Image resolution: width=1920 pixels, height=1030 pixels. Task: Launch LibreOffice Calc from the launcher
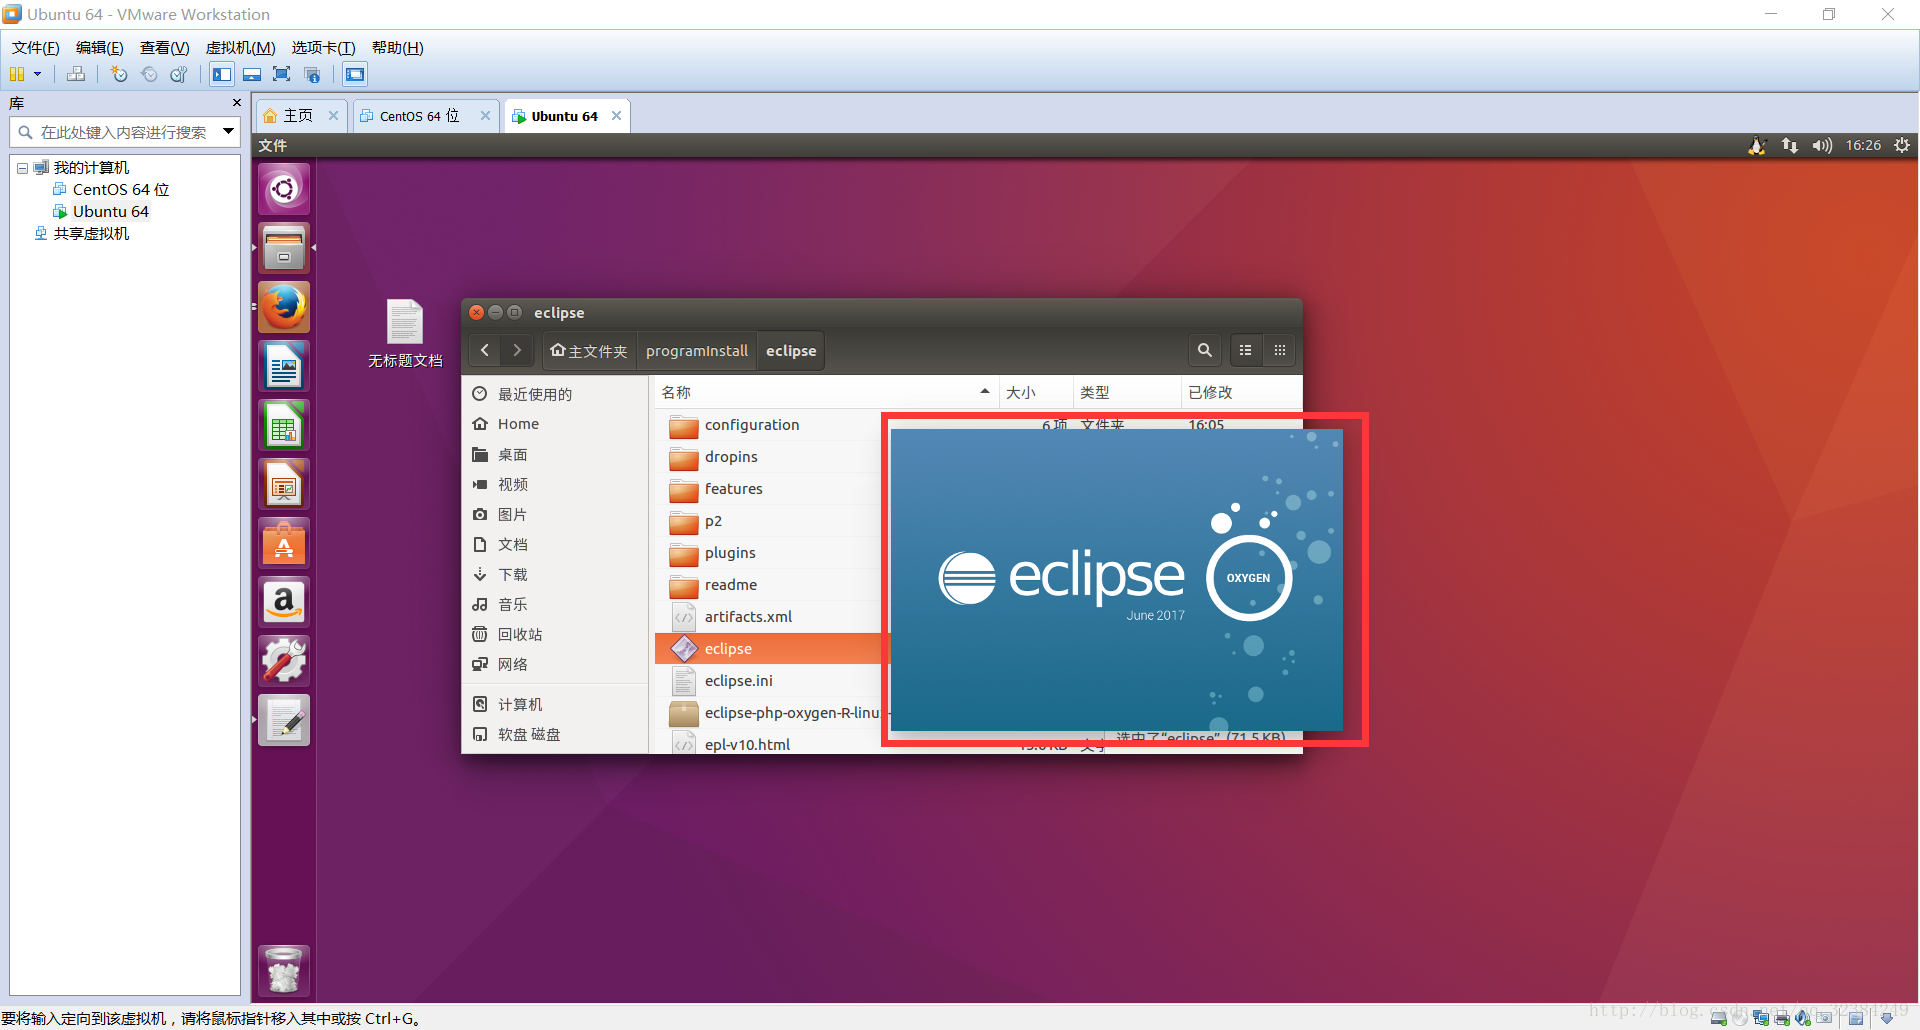284,425
